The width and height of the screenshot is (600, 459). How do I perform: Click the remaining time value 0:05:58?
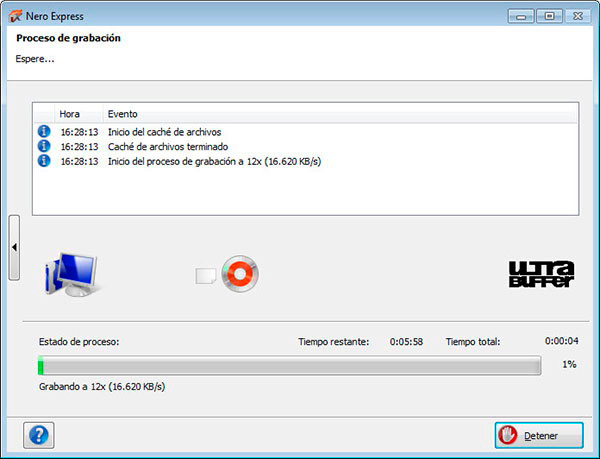[406, 342]
